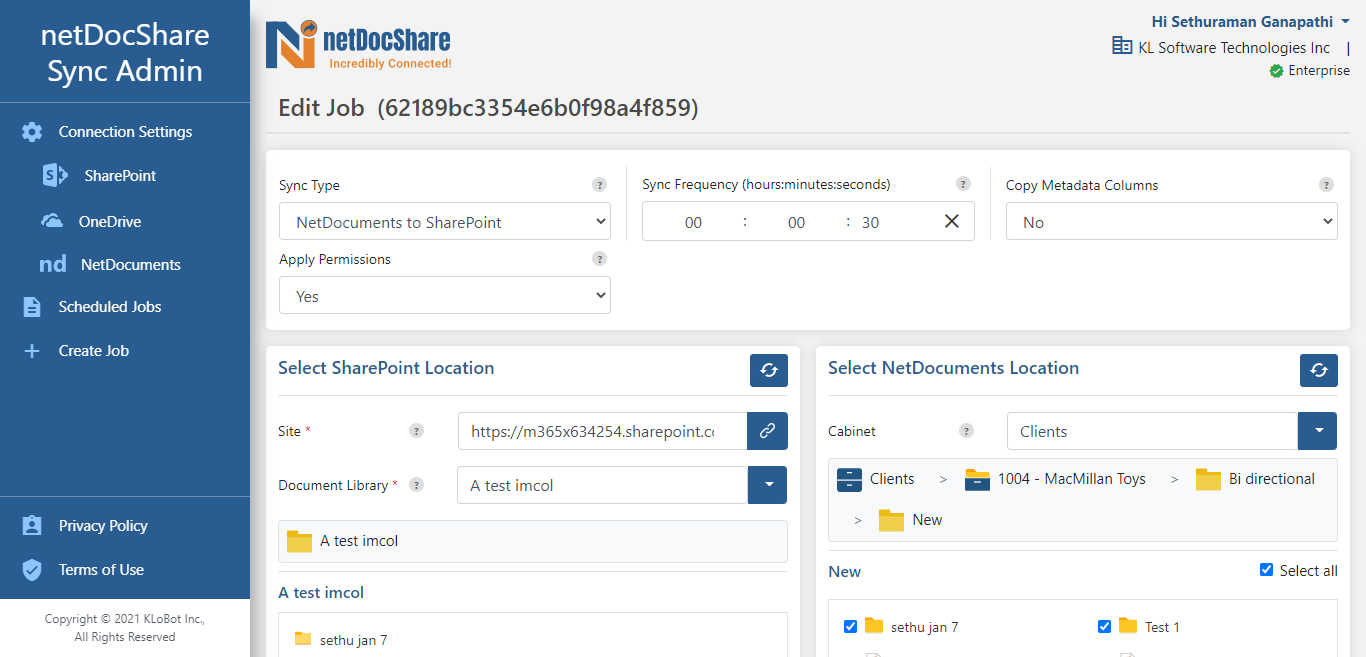Click the Bi directional breadcrumb folder
The image size is (1366, 657).
coord(1255,479)
